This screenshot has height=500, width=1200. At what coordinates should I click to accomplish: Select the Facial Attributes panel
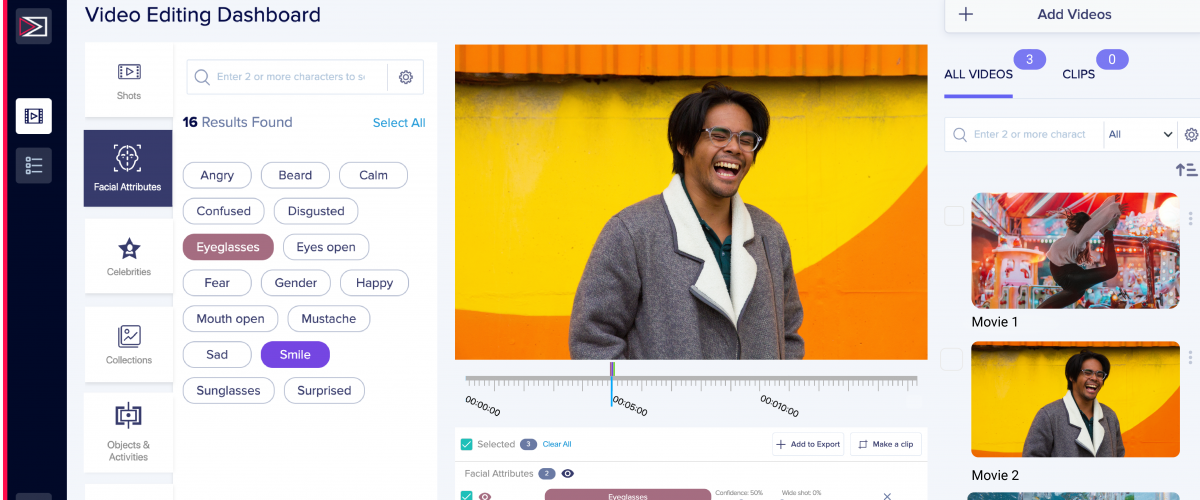point(128,168)
